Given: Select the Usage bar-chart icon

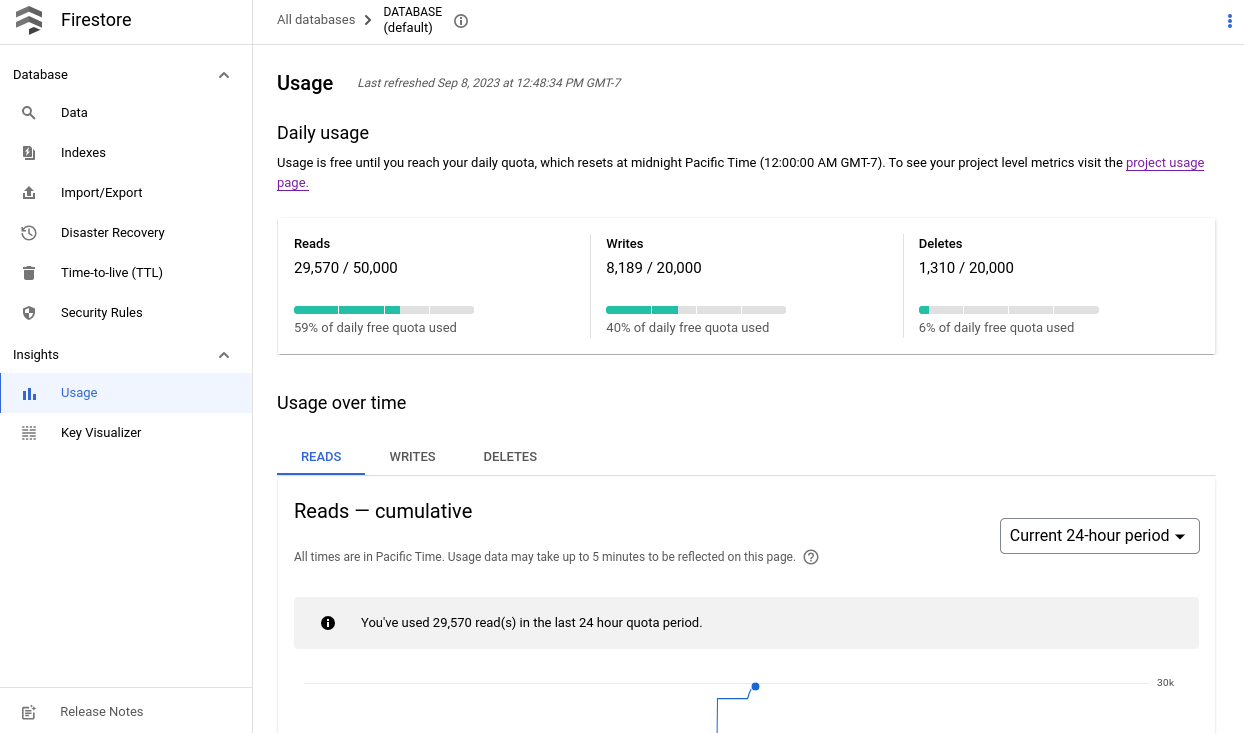Looking at the screenshot, I should [29, 392].
